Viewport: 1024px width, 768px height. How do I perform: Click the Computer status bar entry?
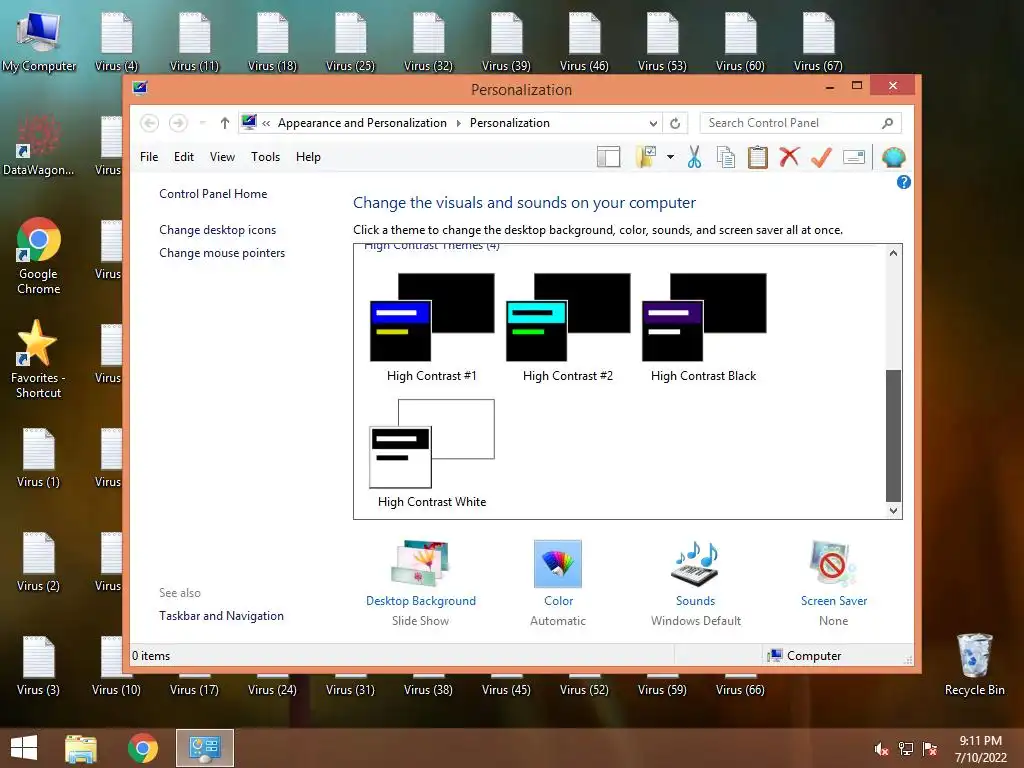coord(805,656)
